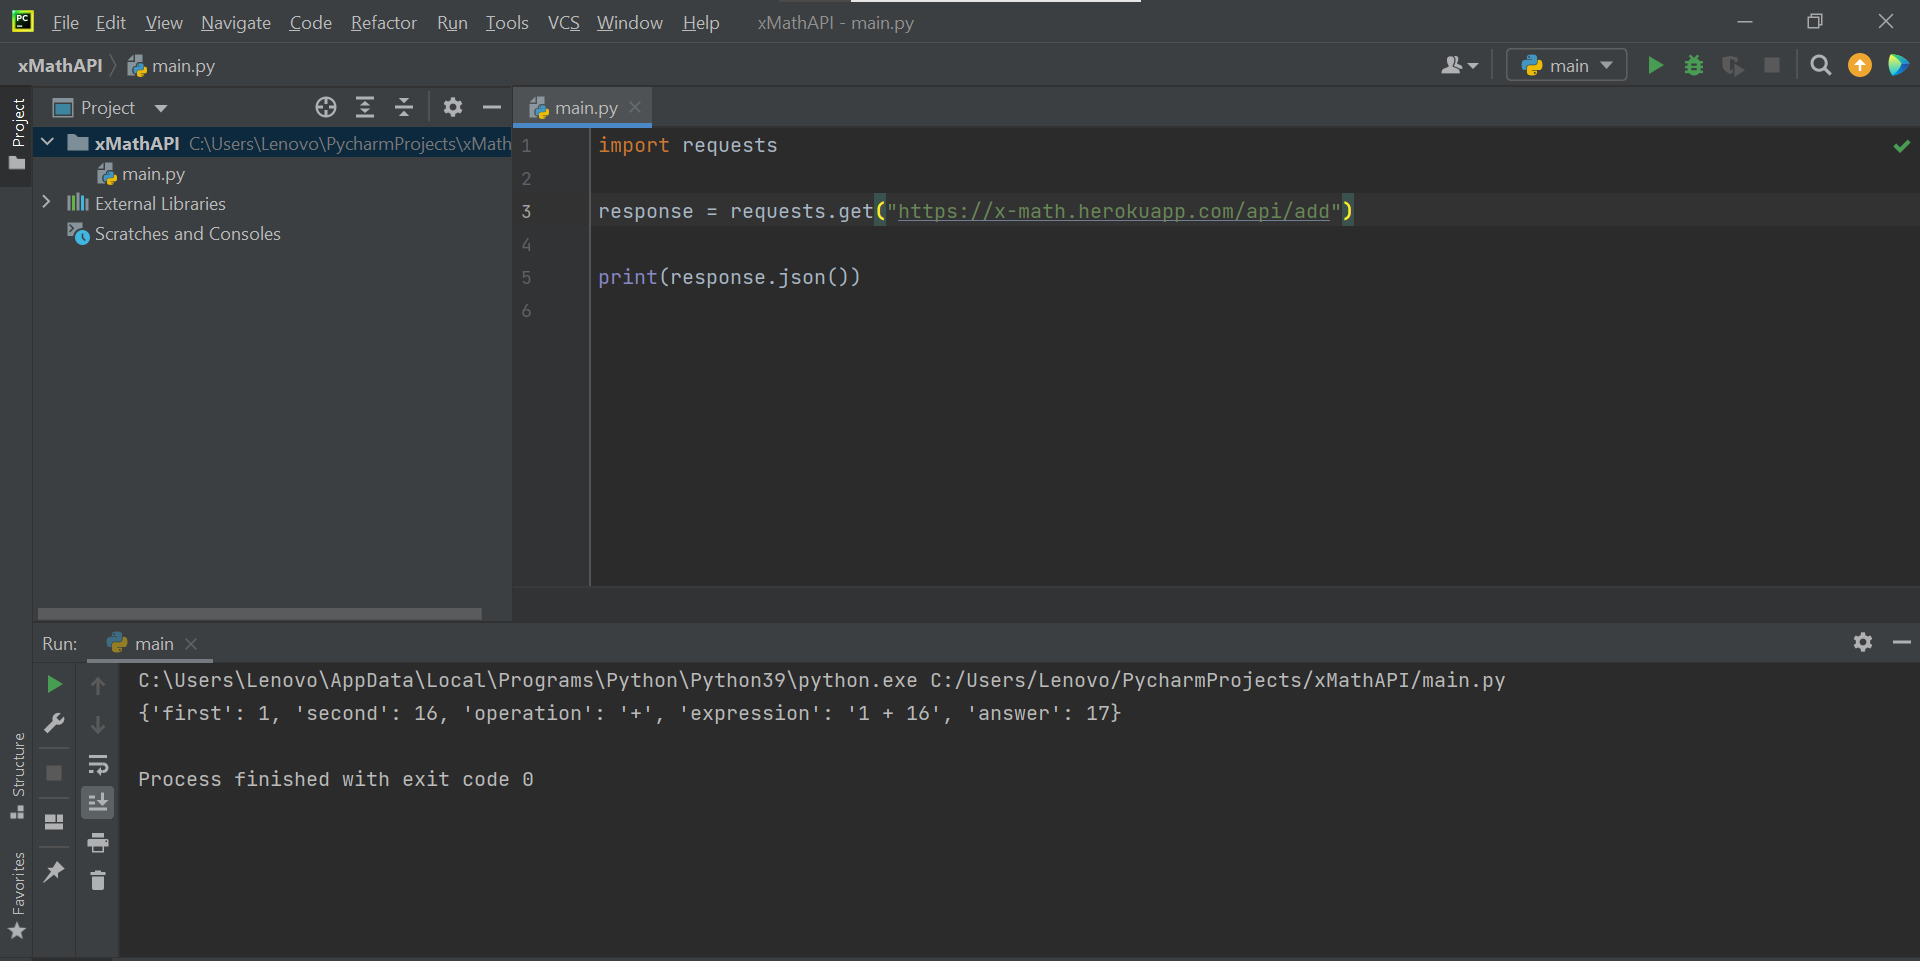
Task: Rerun the program from the Run panel
Action: click(x=54, y=684)
